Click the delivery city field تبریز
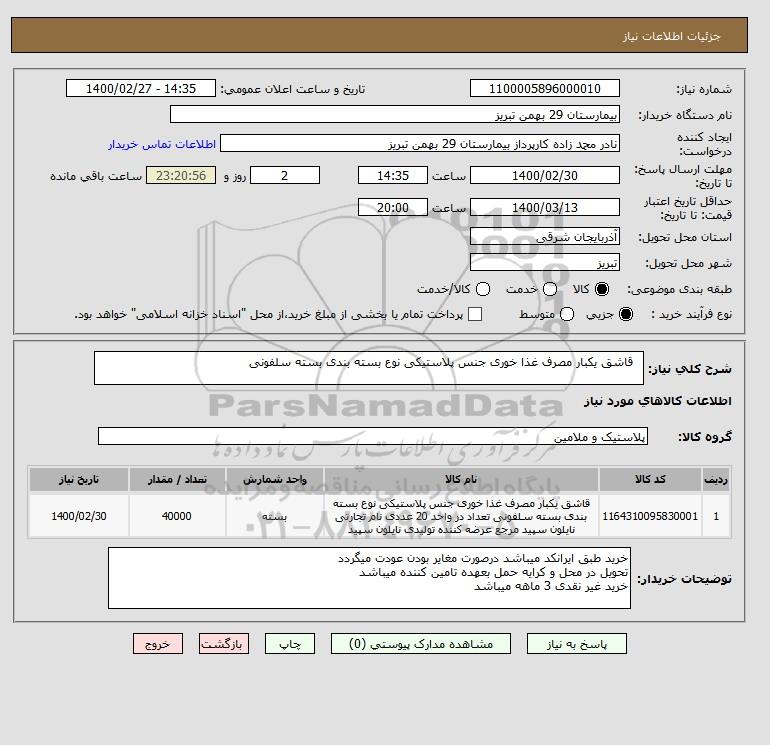770x745 pixels. (x=545, y=262)
